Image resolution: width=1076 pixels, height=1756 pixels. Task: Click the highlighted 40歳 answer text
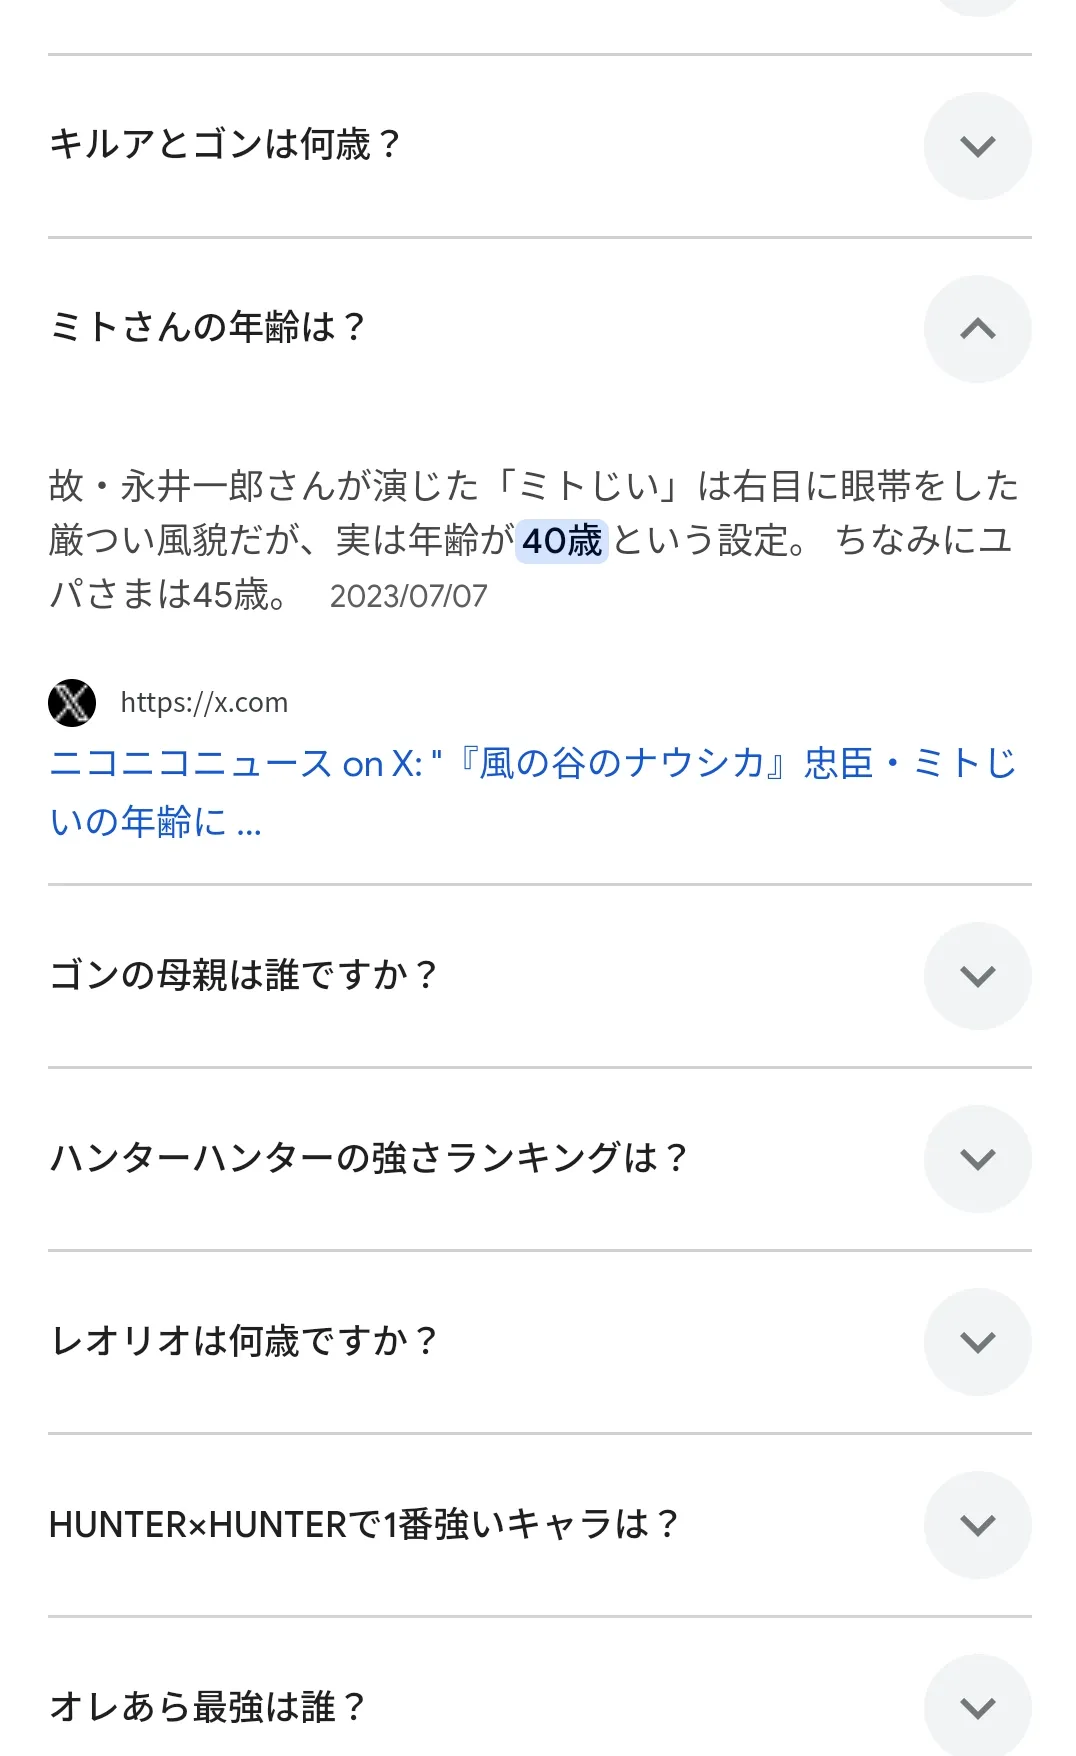(x=562, y=541)
